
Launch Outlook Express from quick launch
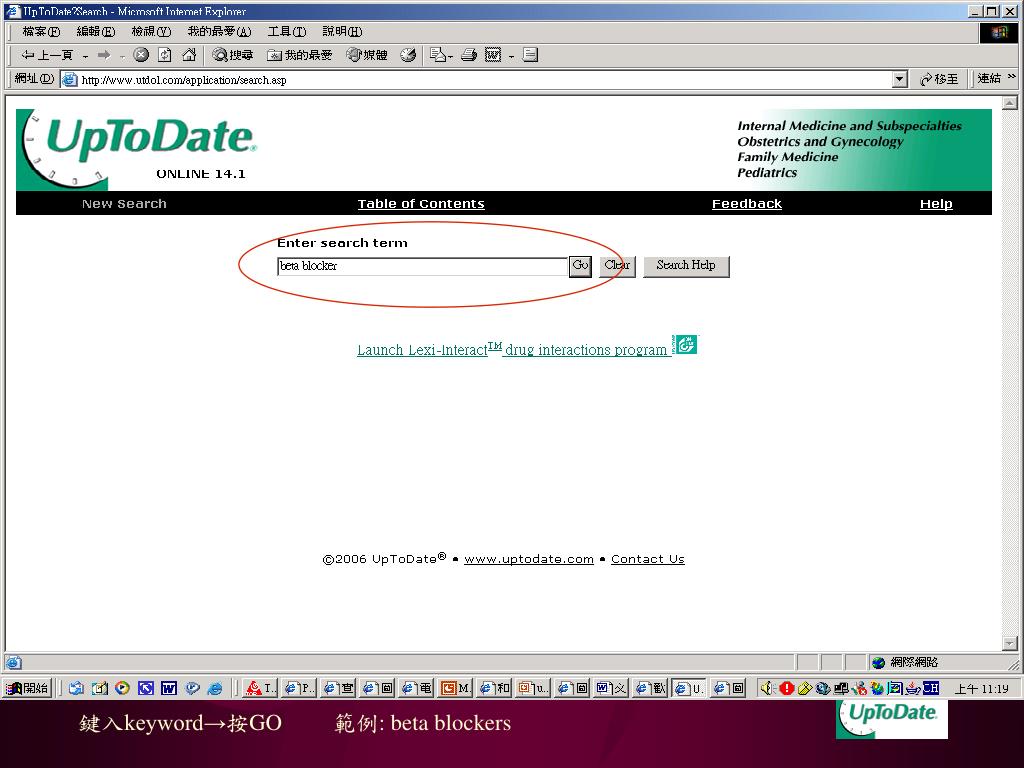click(76, 688)
